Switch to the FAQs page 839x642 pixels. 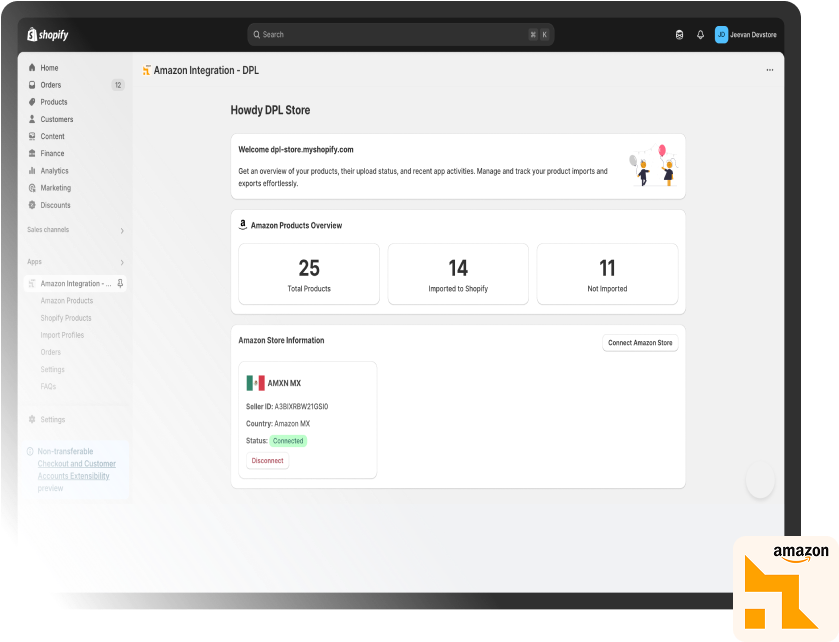coord(48,386)
